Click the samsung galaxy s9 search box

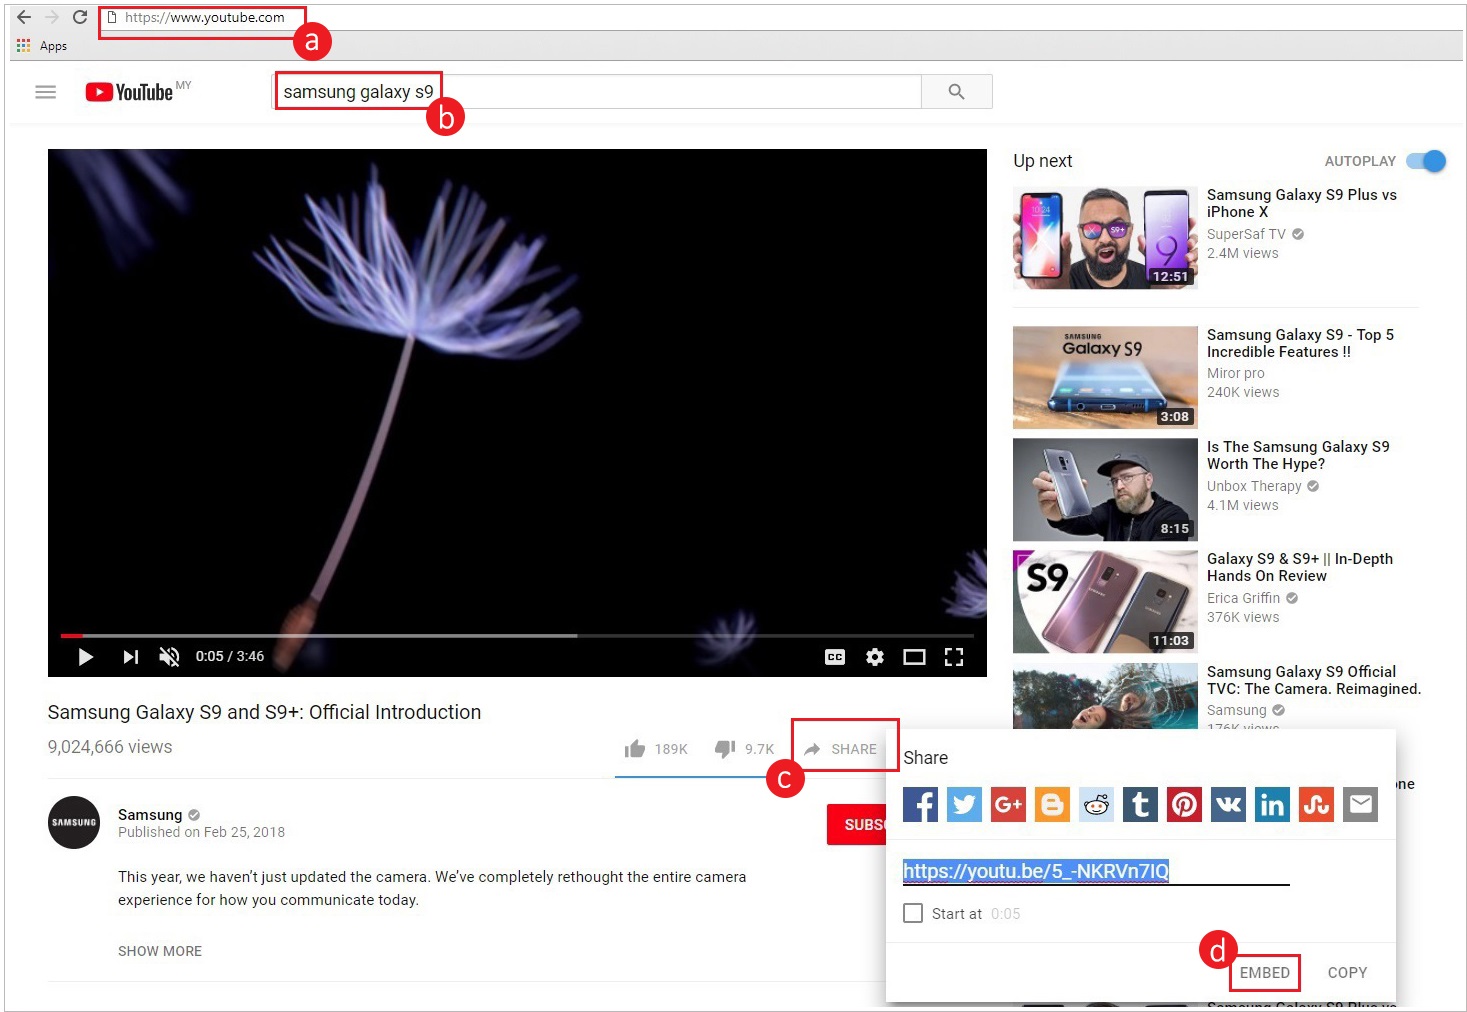point(597,92)
